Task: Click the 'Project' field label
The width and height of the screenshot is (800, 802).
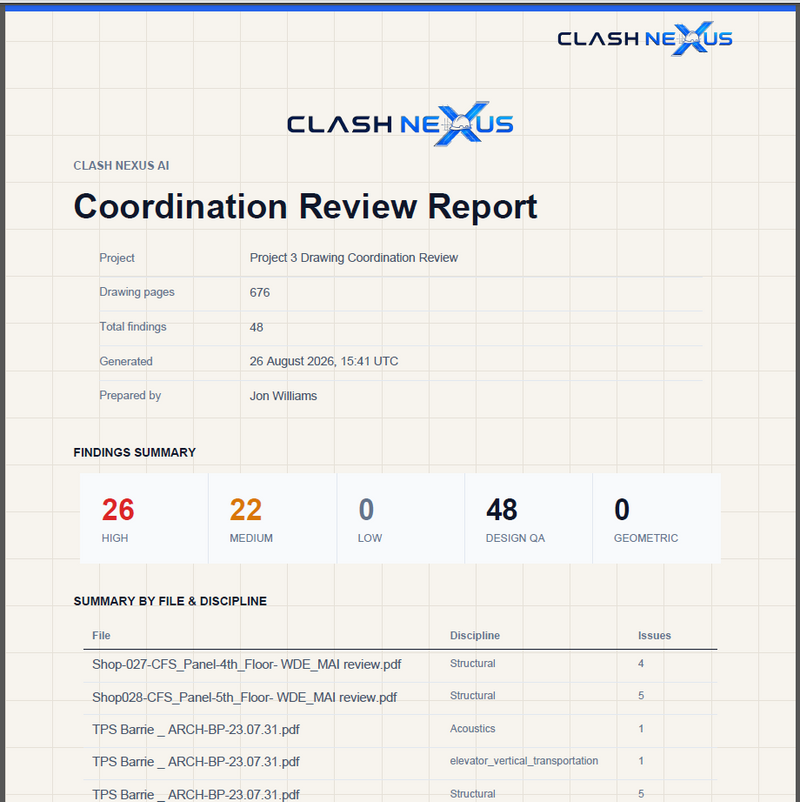Action: 117,258
